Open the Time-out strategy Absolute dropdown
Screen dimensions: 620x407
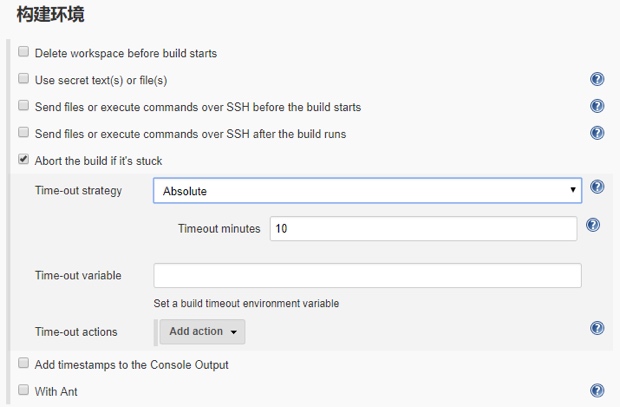(367, 190)
